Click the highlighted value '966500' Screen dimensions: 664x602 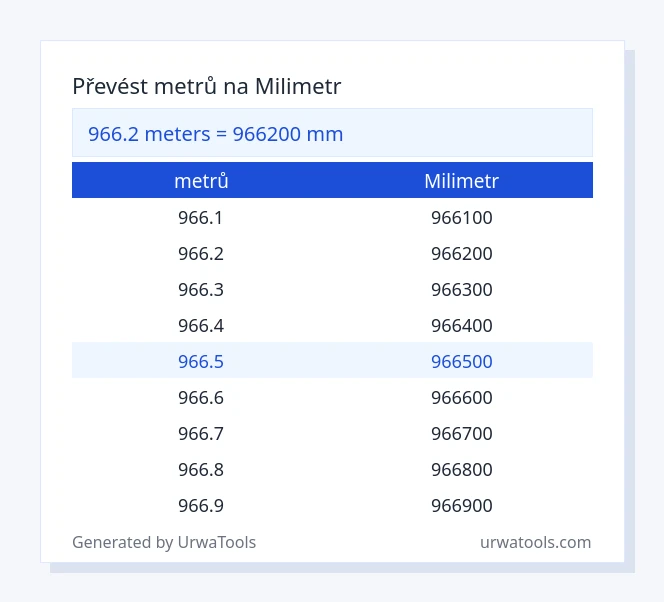(x=462, y=362)
